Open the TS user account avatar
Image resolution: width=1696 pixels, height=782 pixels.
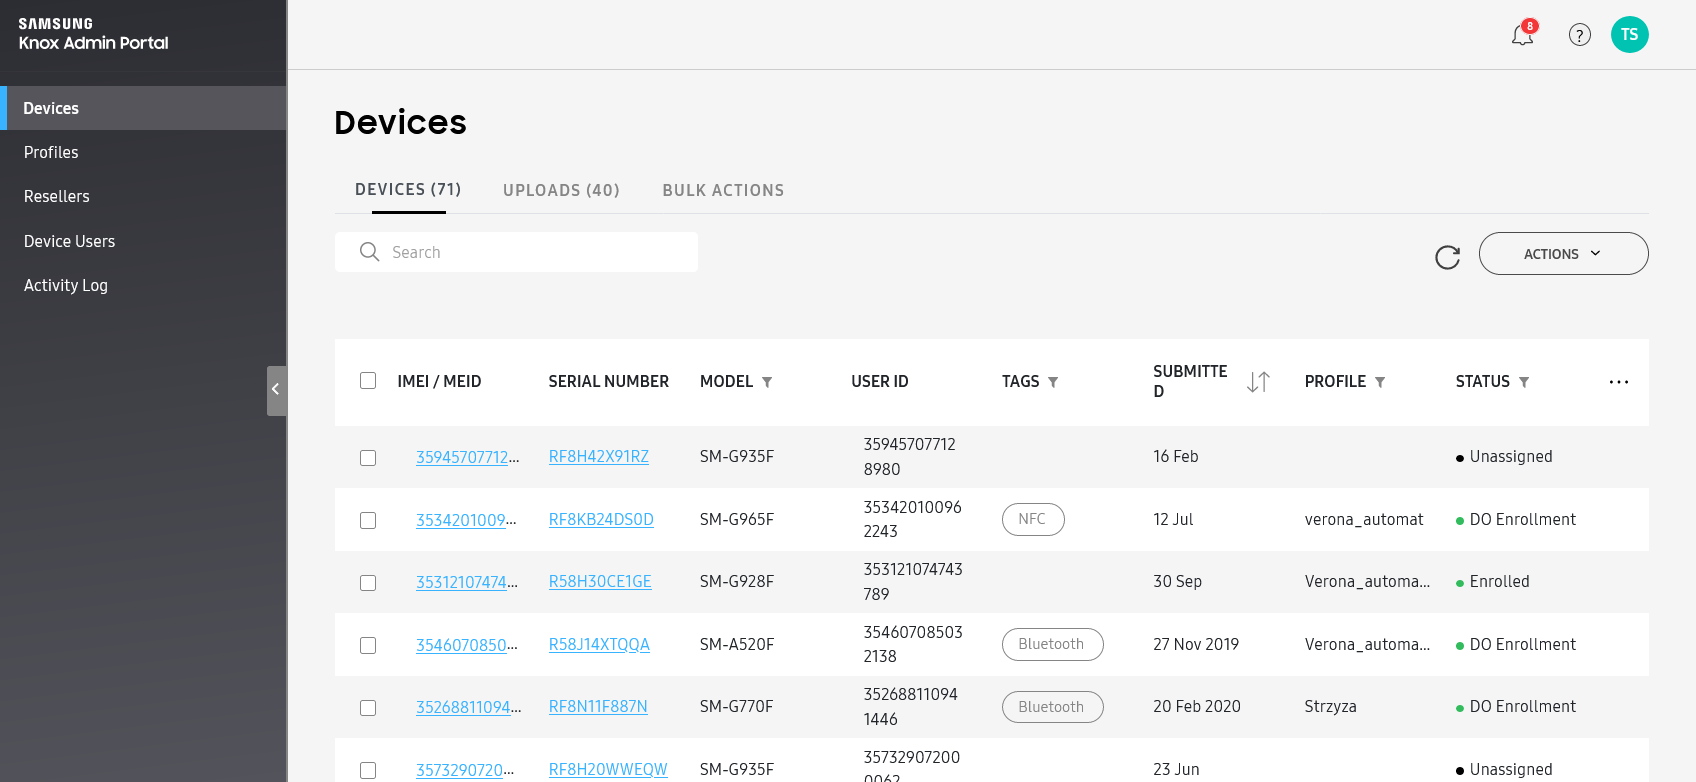click(1630, 35)
